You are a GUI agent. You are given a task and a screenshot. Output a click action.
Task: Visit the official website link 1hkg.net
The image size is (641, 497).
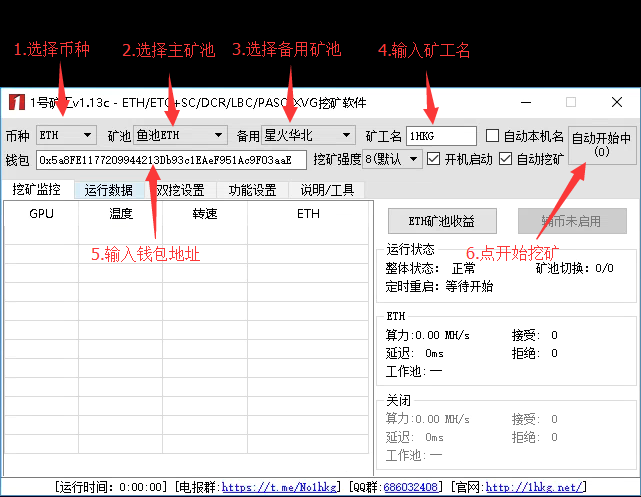click(x=534, y=487)
